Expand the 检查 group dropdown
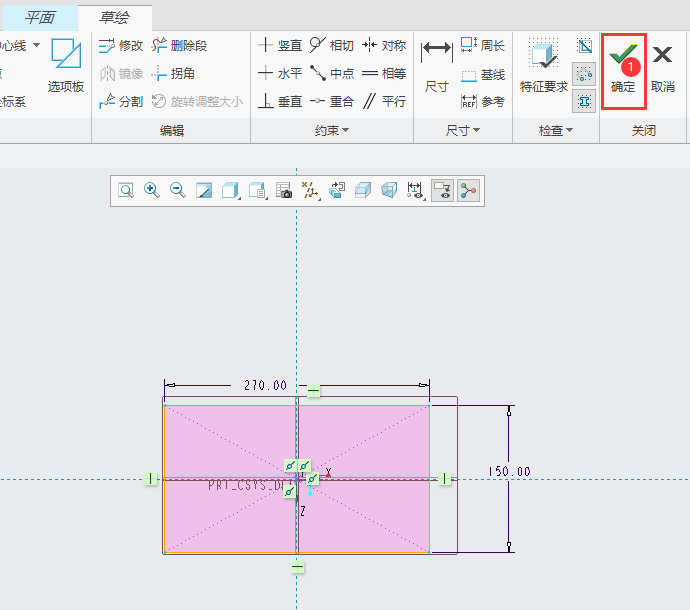 pos(556,130)
